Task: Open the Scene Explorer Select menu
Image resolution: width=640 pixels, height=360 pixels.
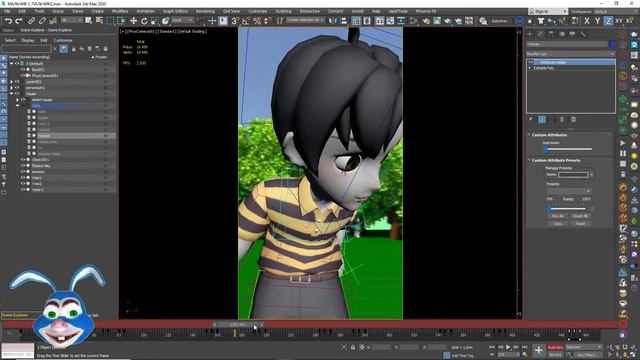Action: 10,40
